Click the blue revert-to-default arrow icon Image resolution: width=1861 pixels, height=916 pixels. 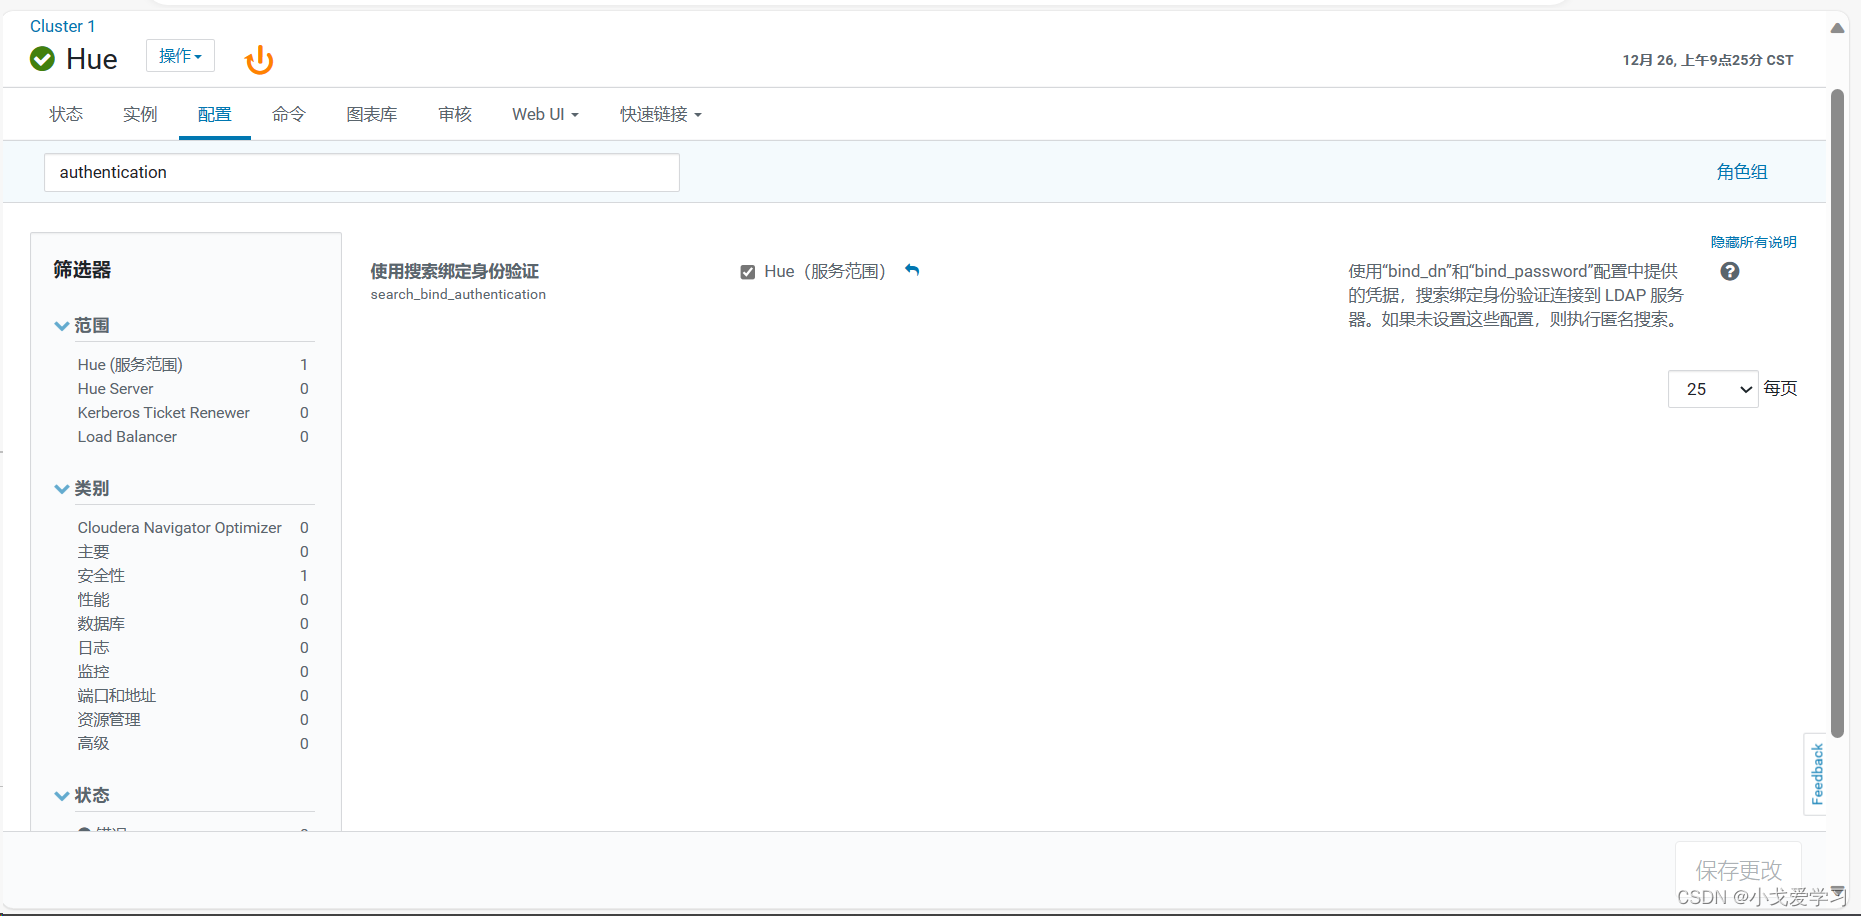tap(912, 270)
